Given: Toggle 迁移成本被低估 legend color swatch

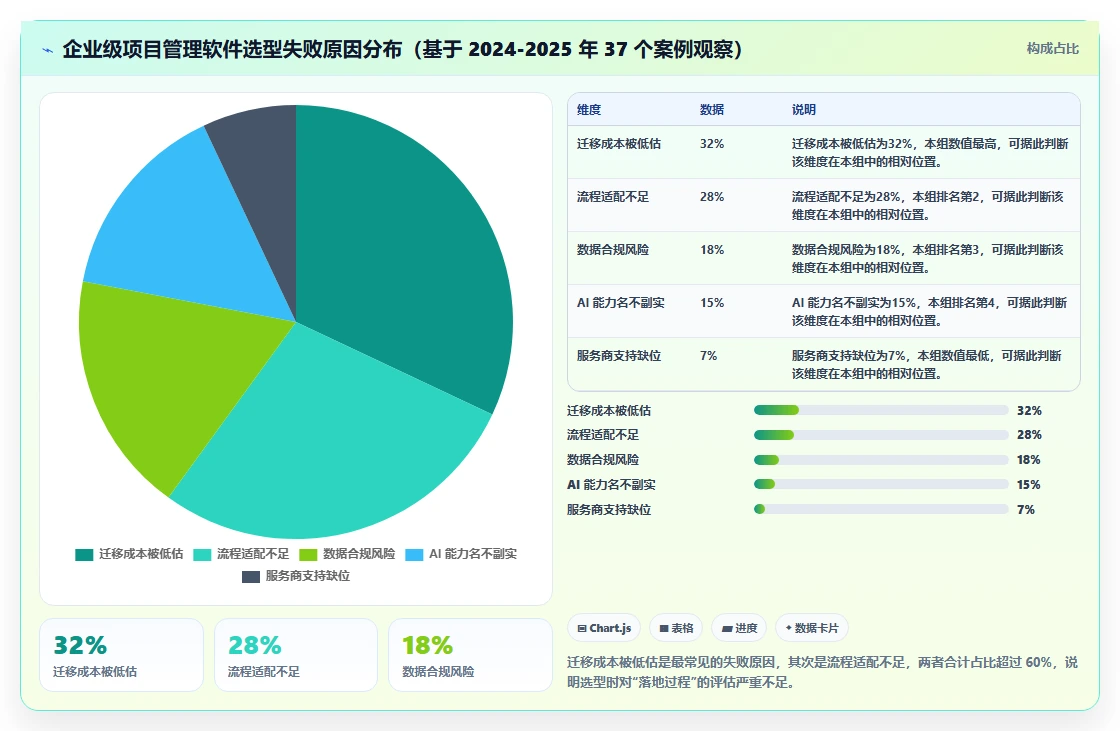Looking at the screenshot, I should (84, 555).
